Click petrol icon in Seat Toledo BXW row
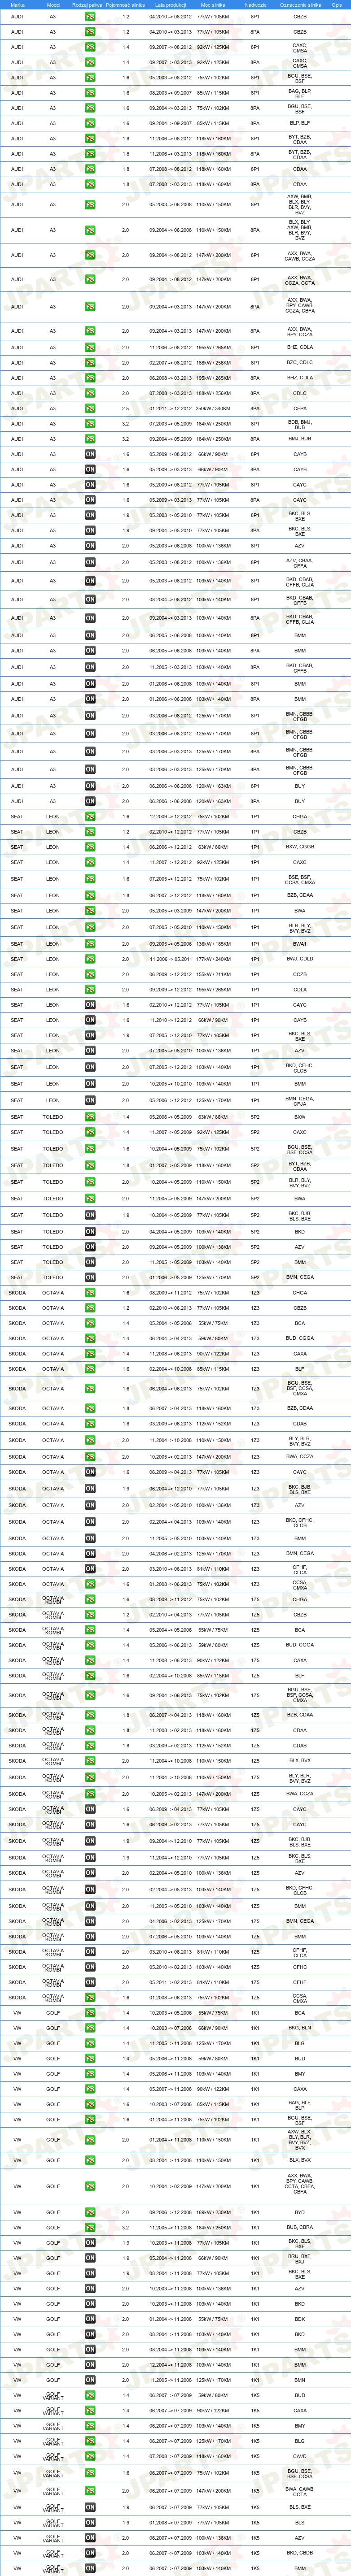The height and width of the screenshot is (2576, 351). click(90, 1117)
